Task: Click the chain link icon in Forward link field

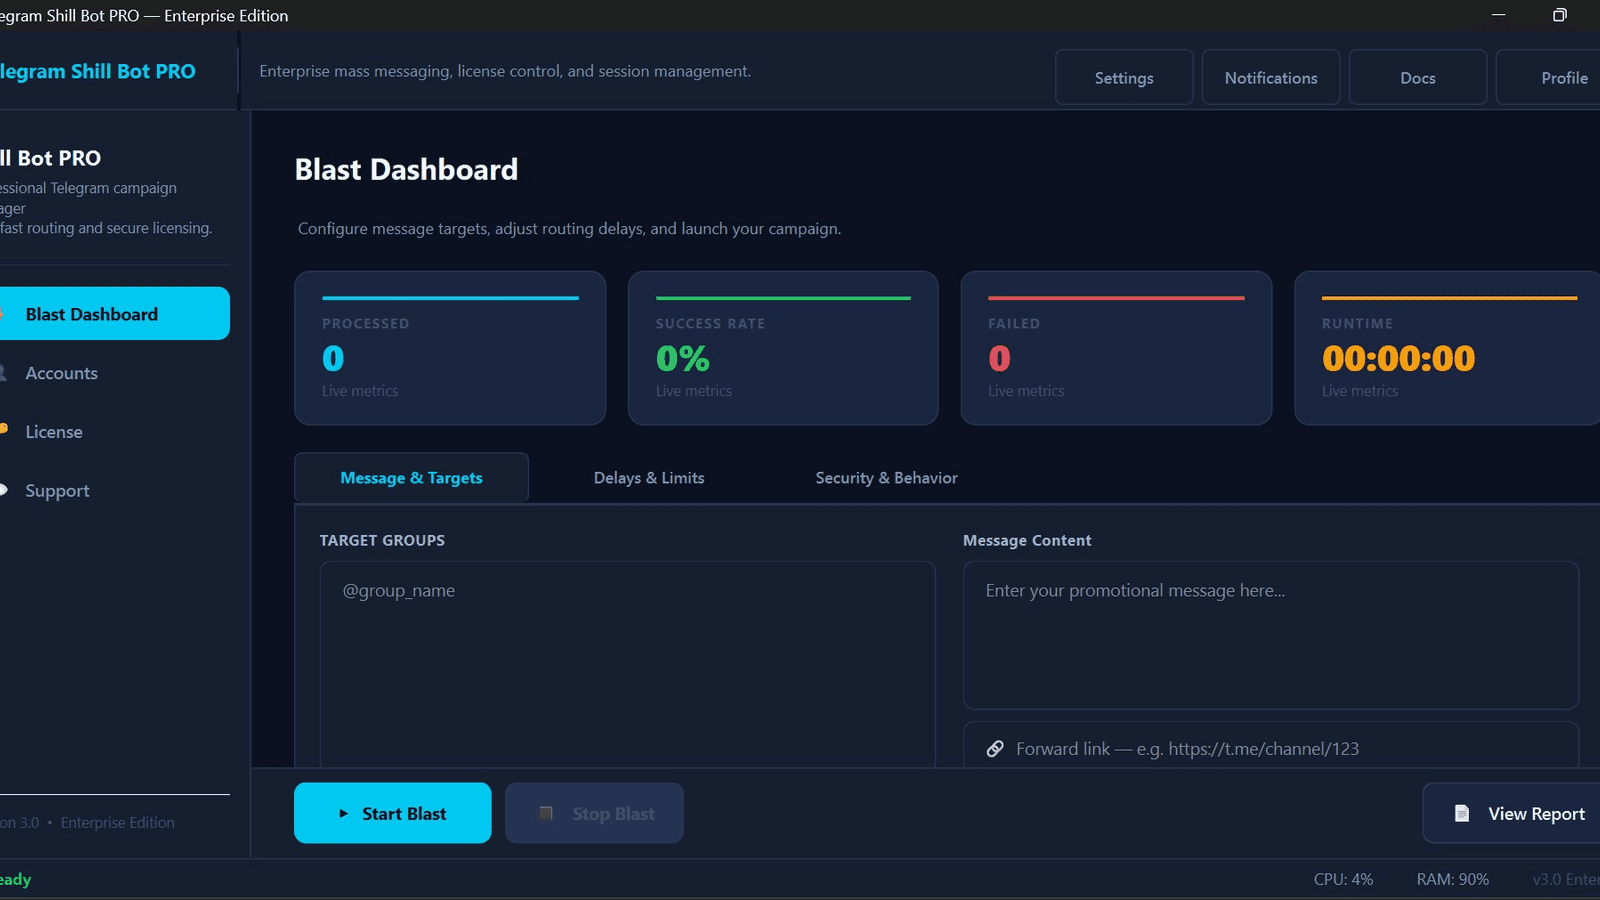Action: pos(995,749)
